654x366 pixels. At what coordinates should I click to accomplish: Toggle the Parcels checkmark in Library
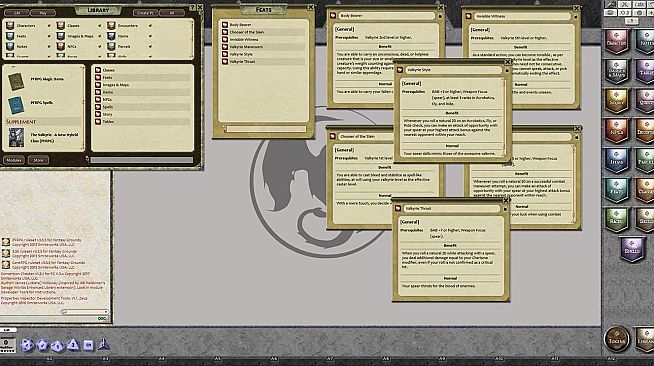coord(150,46)
